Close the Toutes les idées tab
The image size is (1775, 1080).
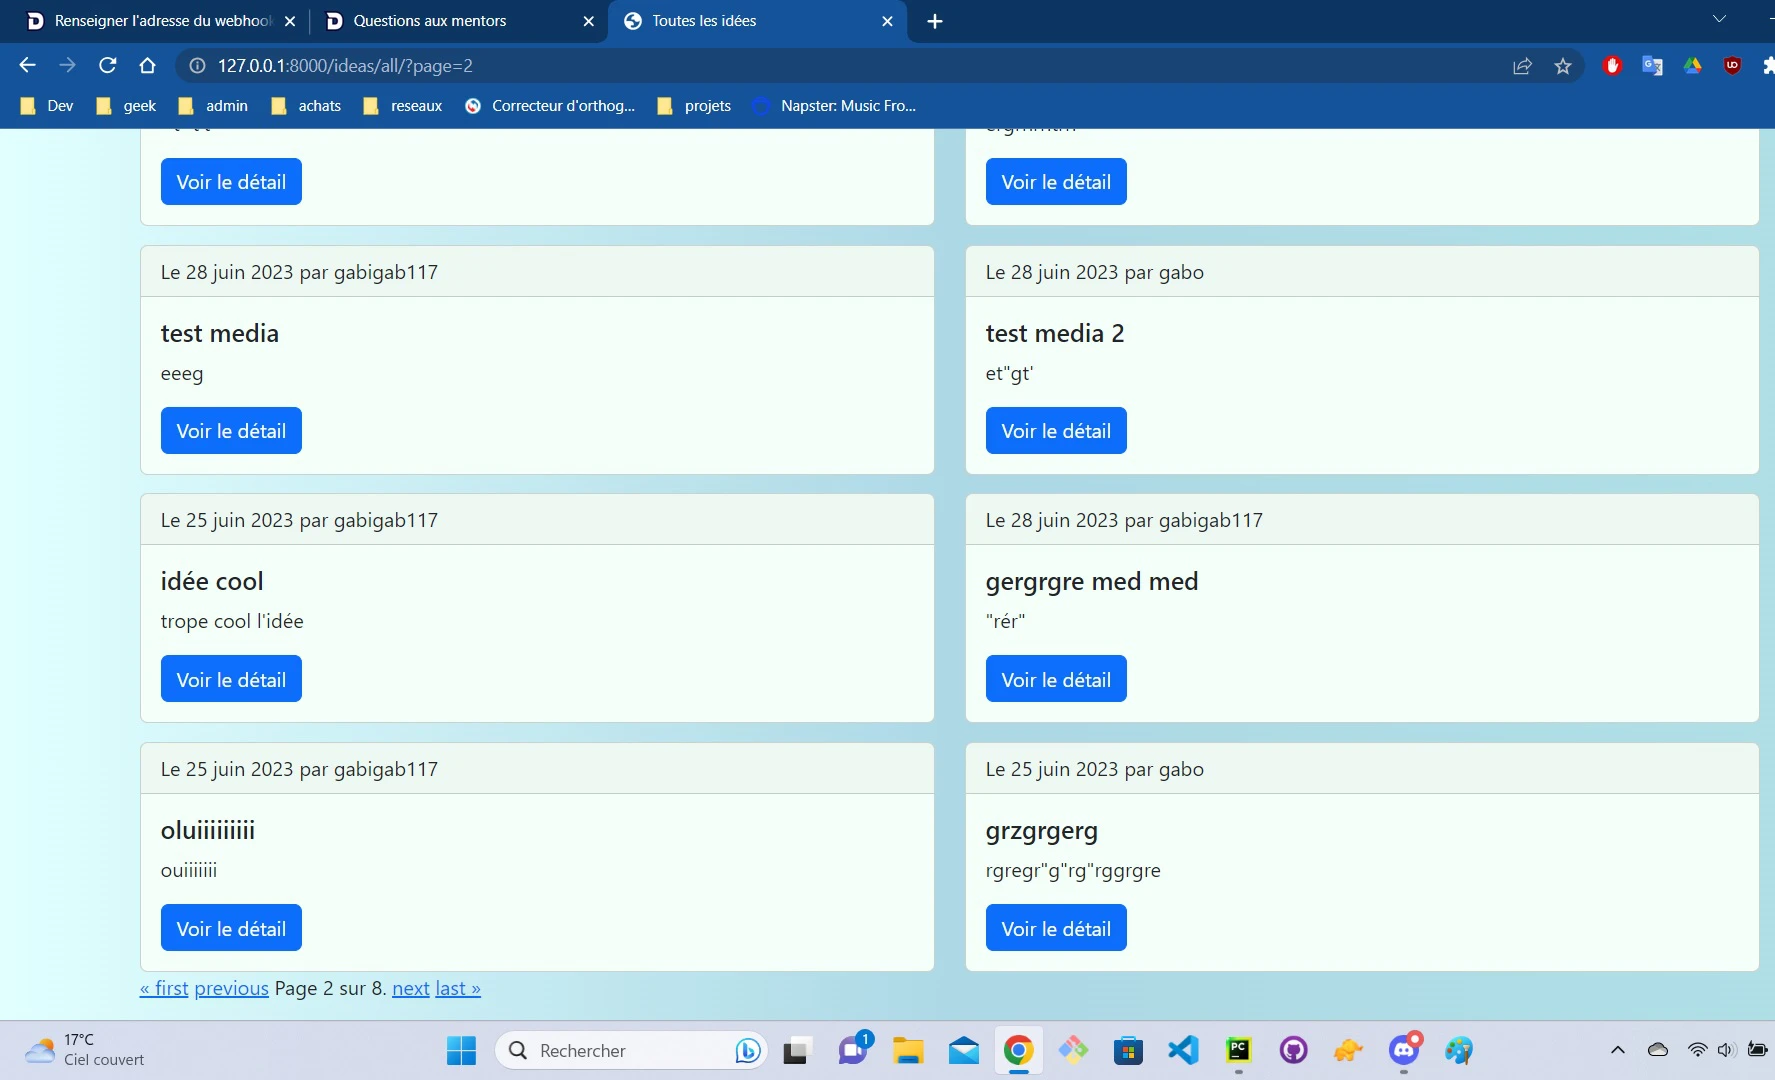tap(887, 21)
